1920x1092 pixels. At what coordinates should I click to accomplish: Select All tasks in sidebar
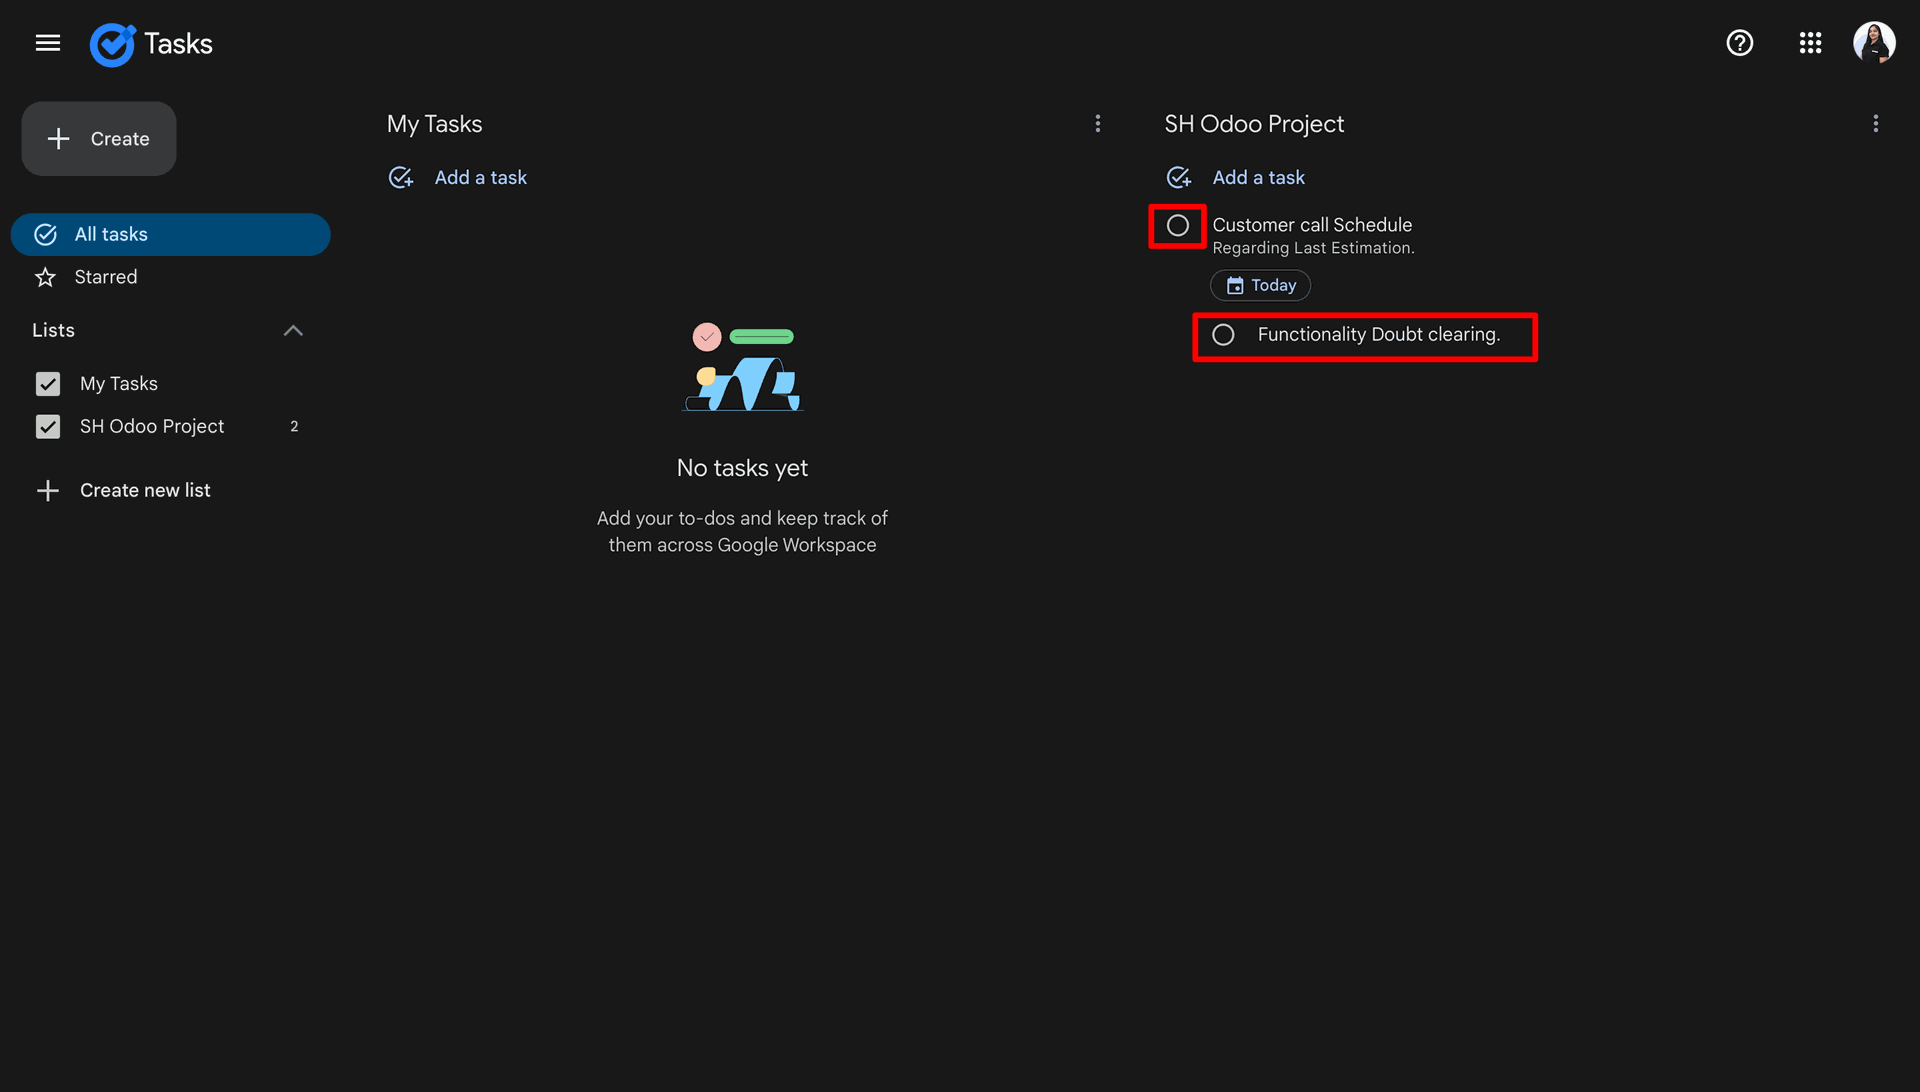coord(170,235)
